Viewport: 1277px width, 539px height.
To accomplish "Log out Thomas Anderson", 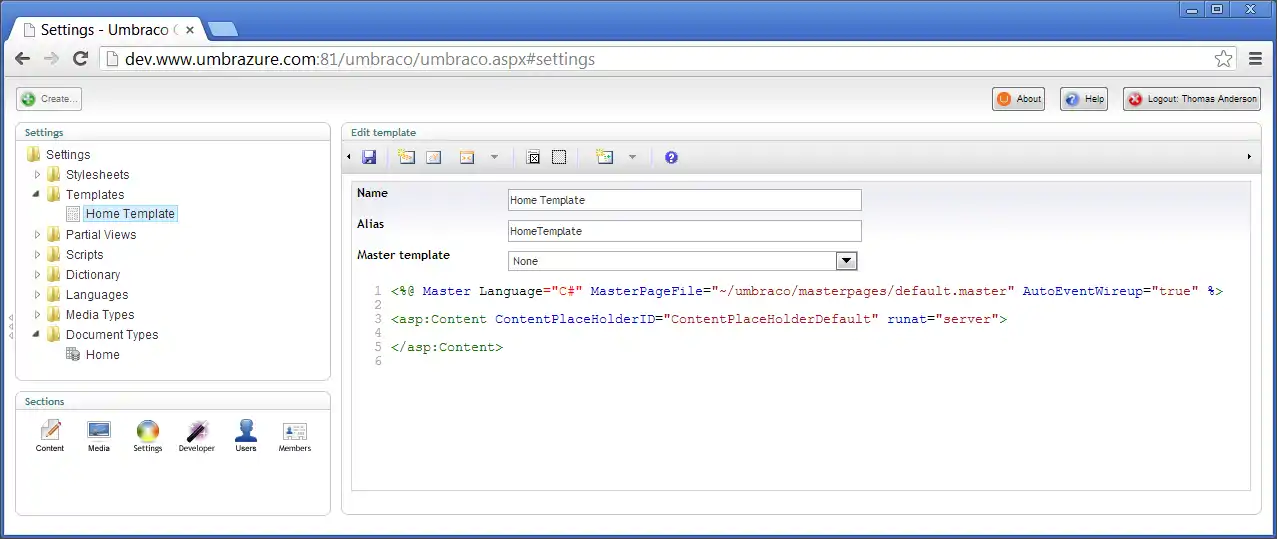I will coord(1192,99).
